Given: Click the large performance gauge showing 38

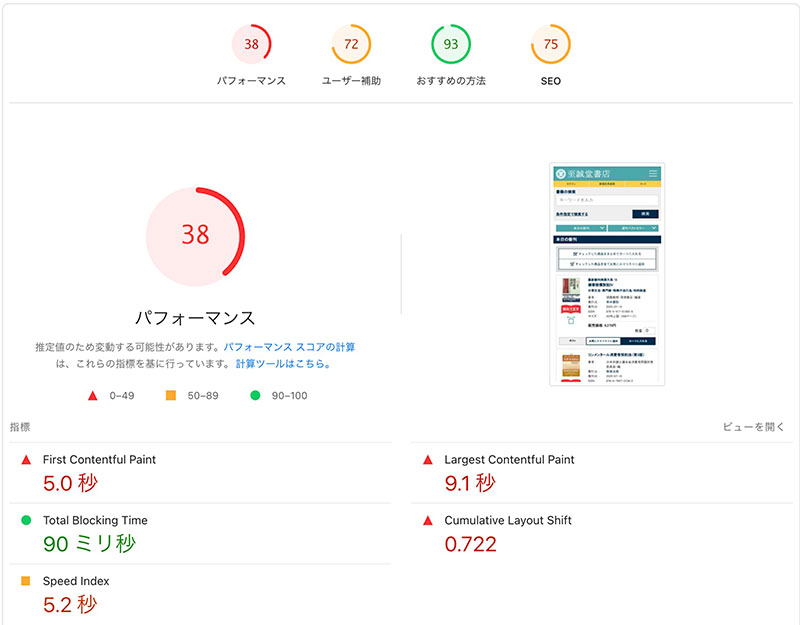Looking at the screenshot, I should pyautogui.click(x=195, y=236).
